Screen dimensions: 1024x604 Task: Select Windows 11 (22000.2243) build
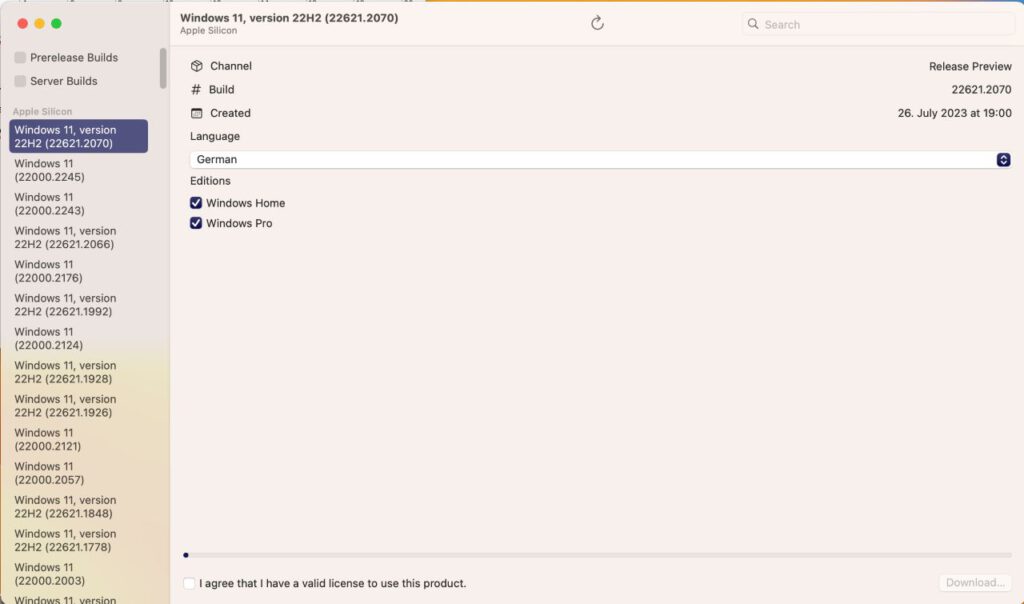click(x=78, y=204)
